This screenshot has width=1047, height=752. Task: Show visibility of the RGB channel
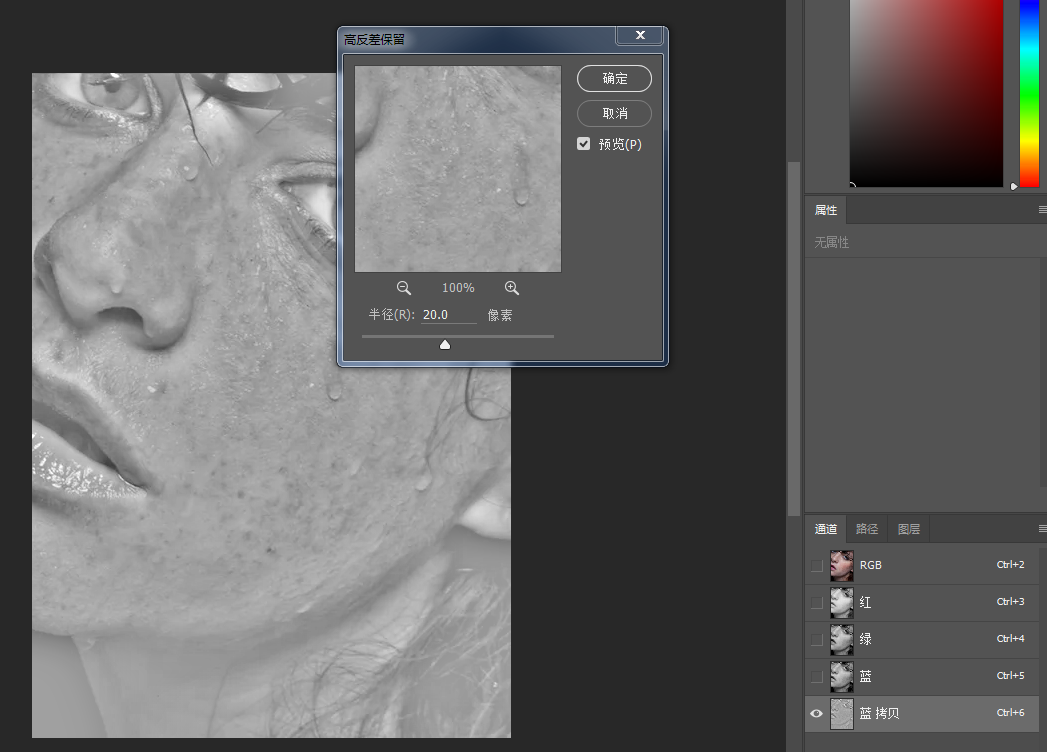(x=816, y=565)
